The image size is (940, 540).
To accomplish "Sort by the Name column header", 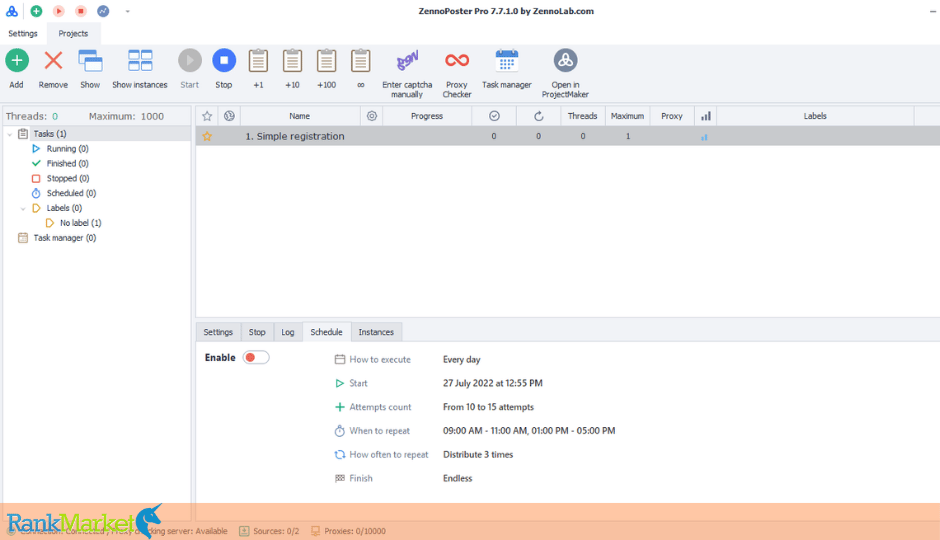I will point(300,116).
